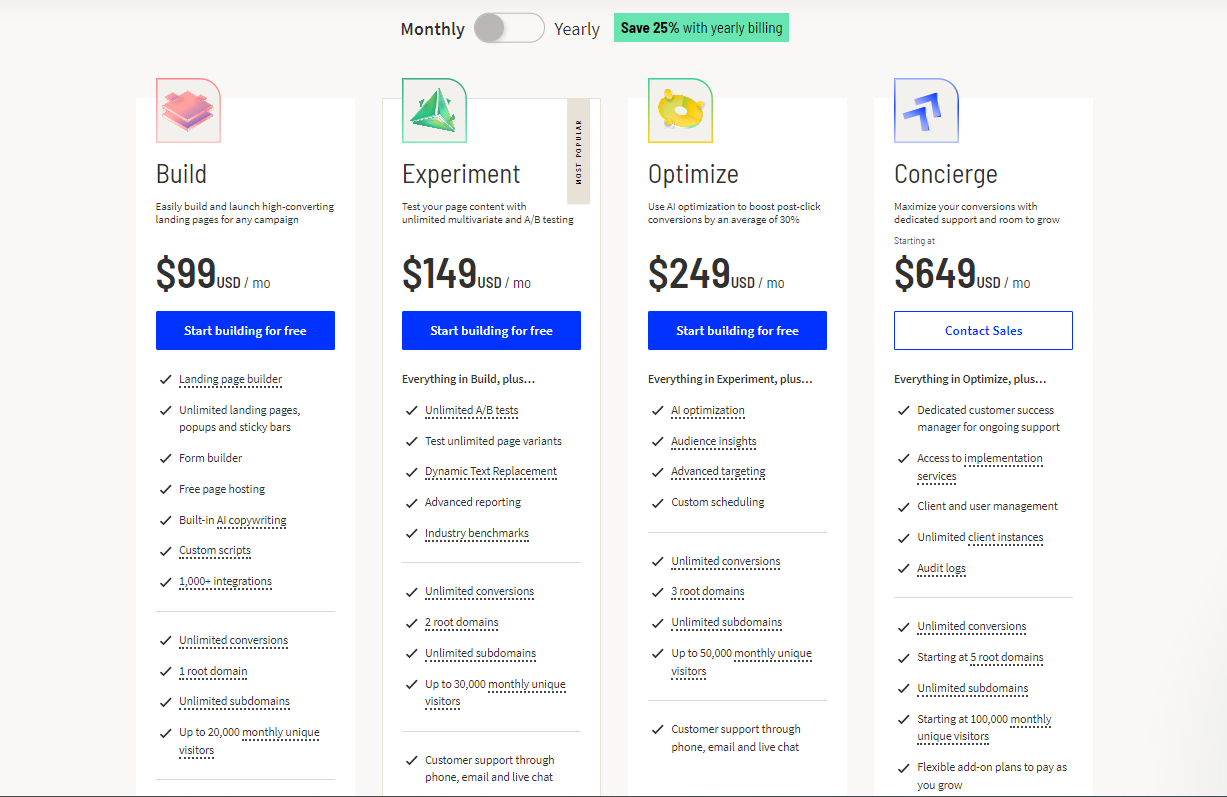Click the Optimize plan yellow icon
1227x797 pixels.
(x=680, y=110)
